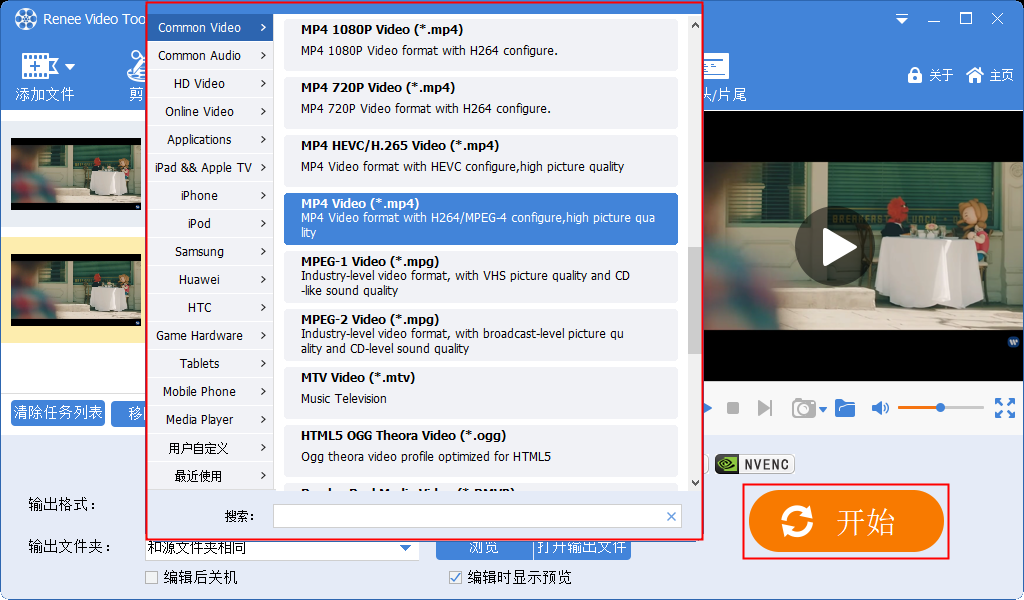1024x600 pixels.
Task: Choose MP4 720P Video format
Action: pyautogui.click(x=481, y=103)
